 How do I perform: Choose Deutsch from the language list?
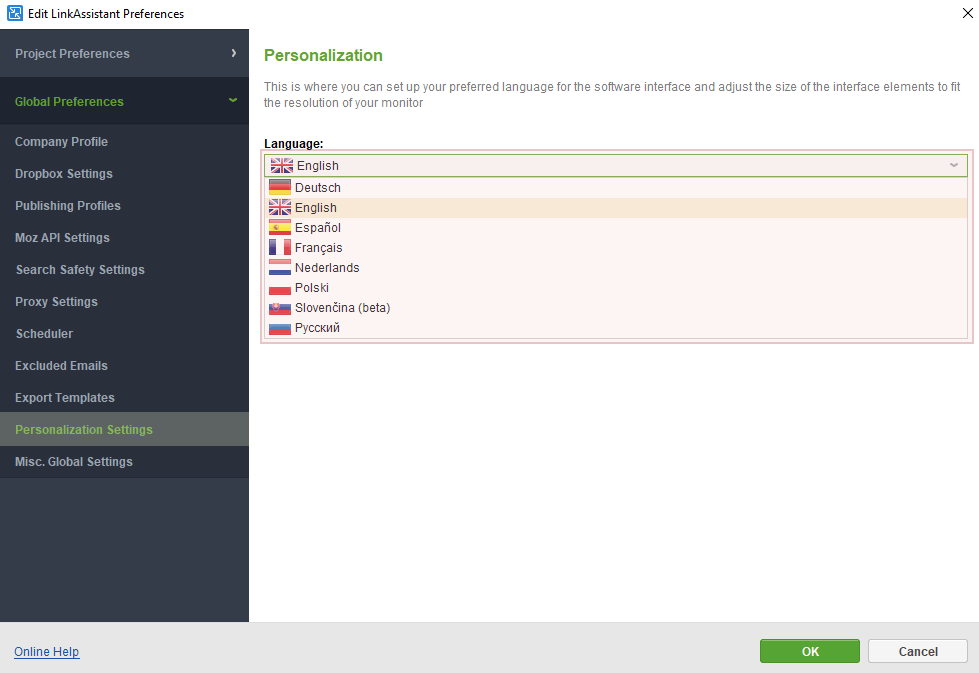point(616,187)
